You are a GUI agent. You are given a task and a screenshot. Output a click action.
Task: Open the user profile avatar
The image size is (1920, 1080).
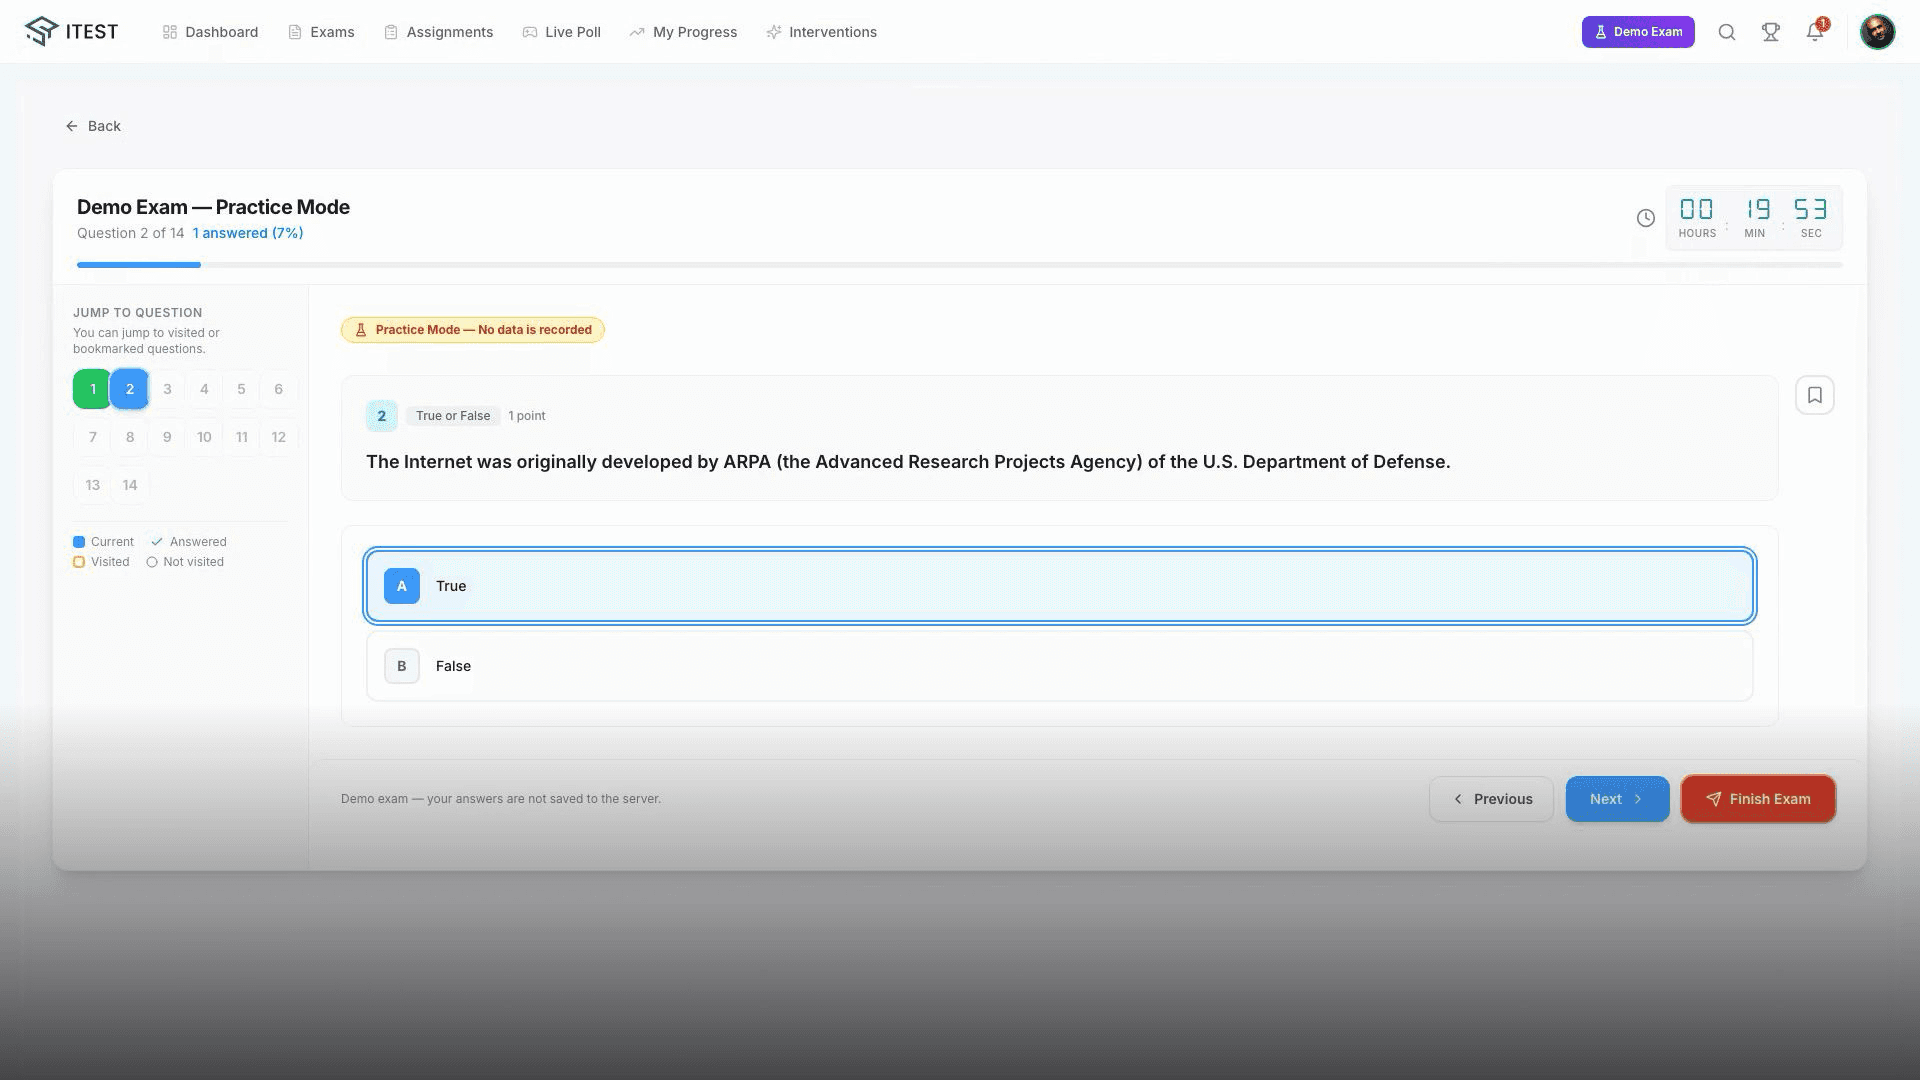tap(1877, 32)
